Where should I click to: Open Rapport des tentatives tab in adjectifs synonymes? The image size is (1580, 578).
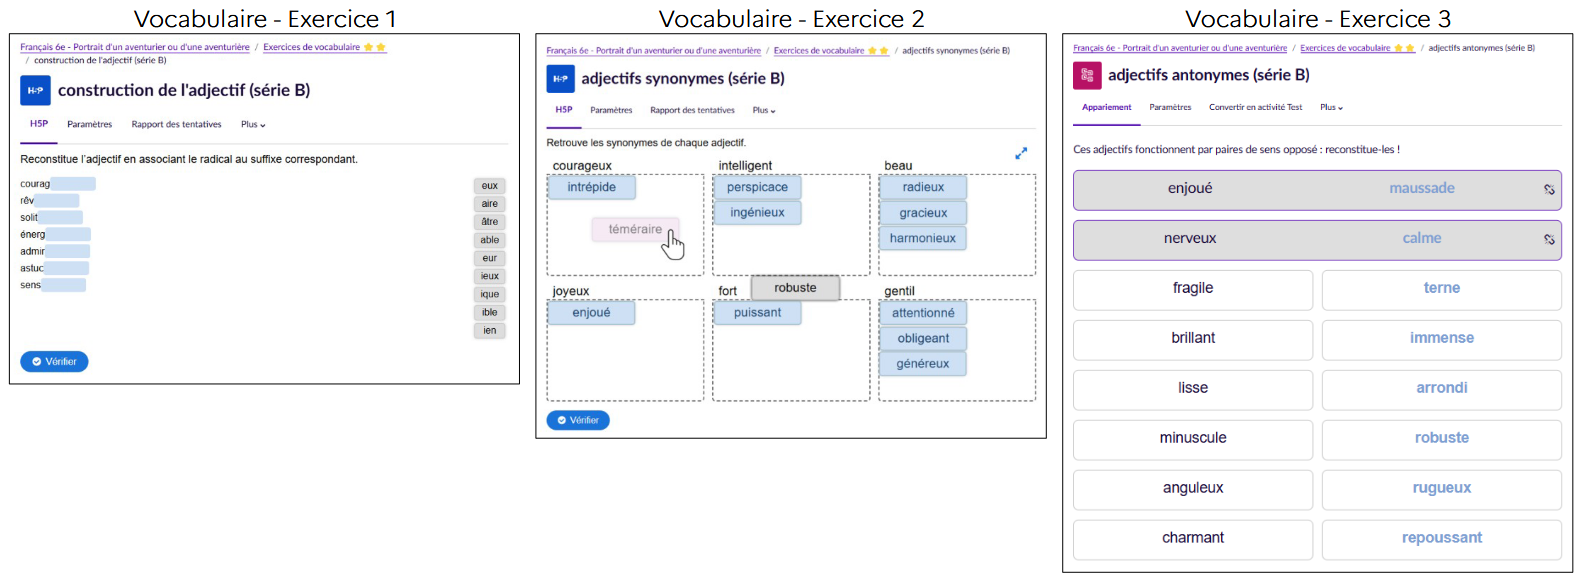click(692, 111)
